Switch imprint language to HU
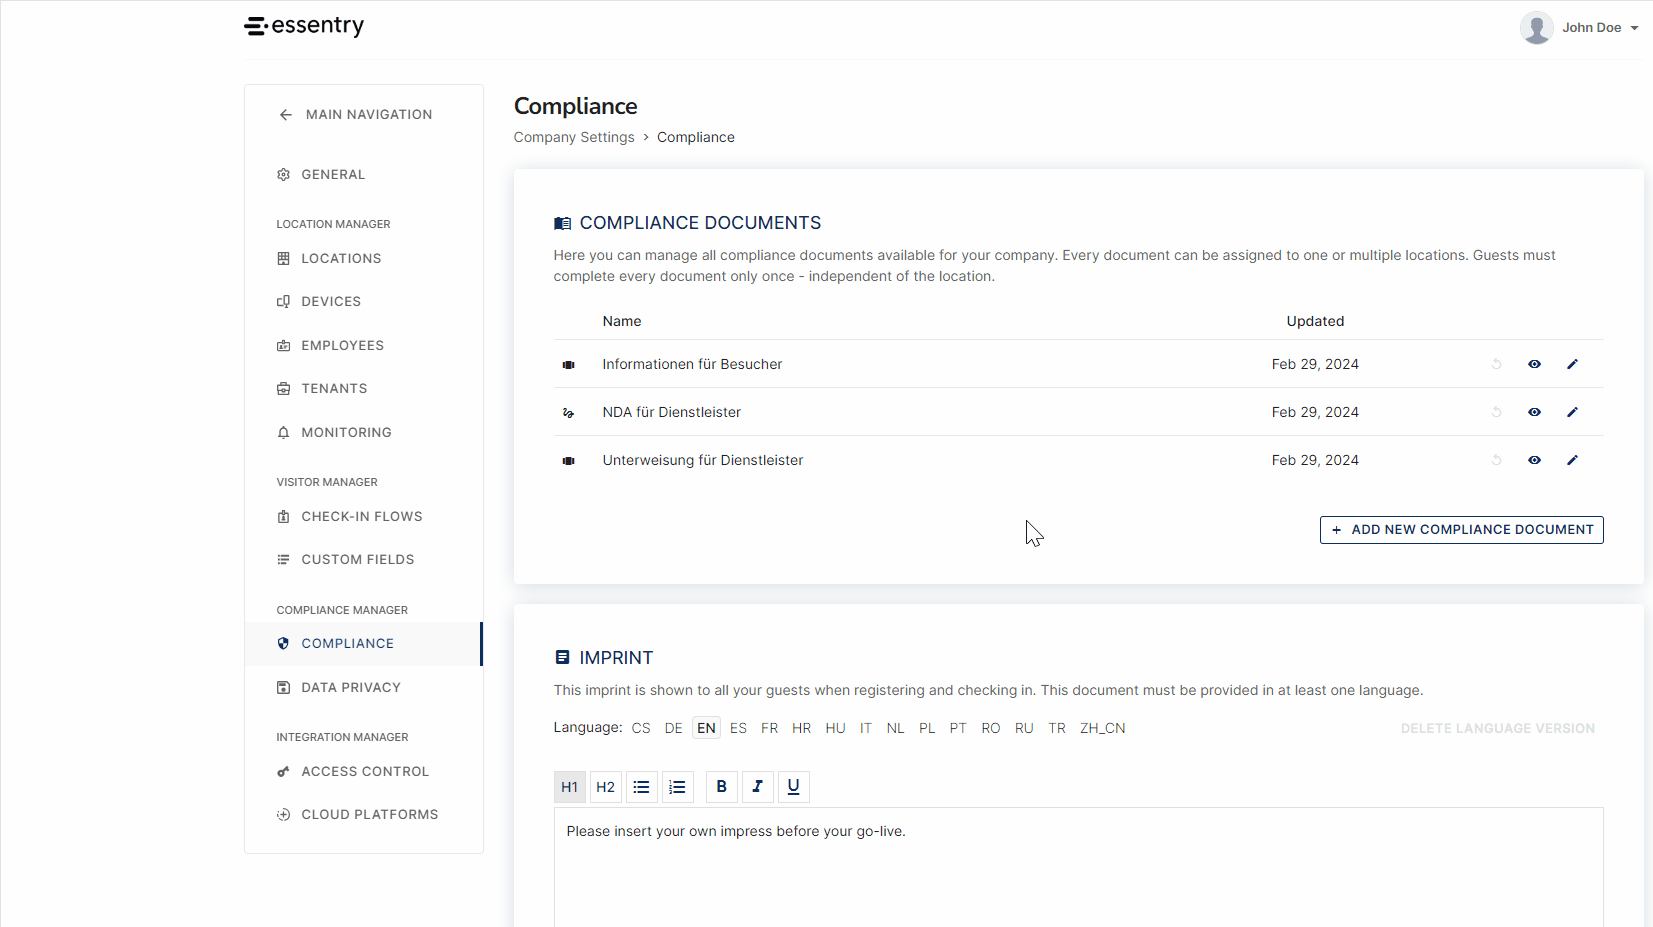Viewport: 1653px width, 927px height. point(836,729)
